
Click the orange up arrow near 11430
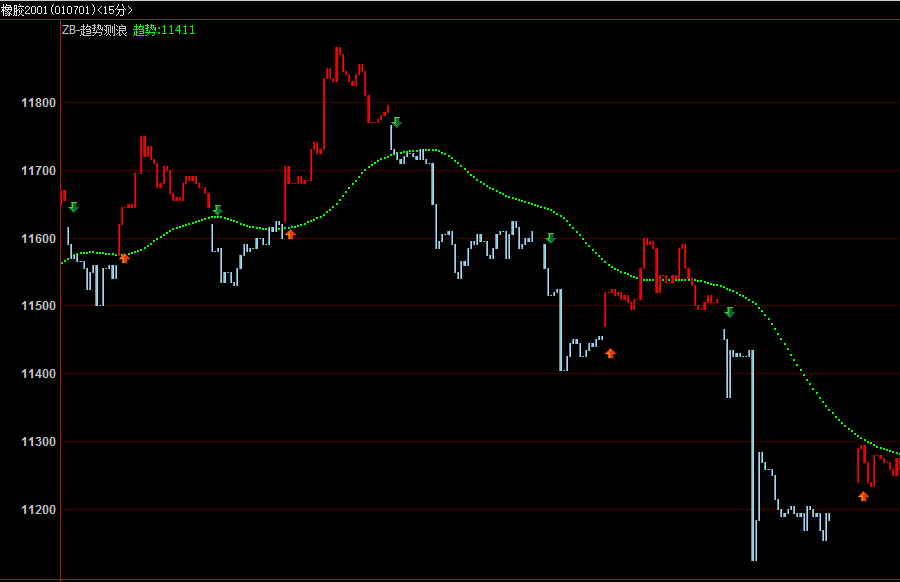610,353
